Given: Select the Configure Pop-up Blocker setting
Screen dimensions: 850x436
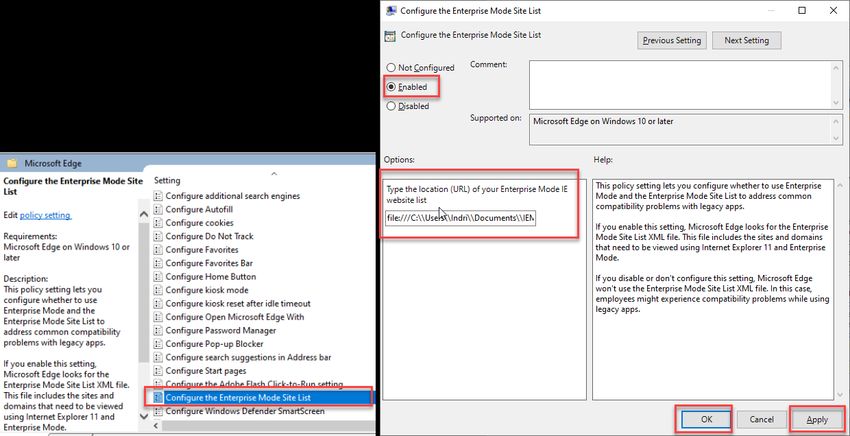Looking at the screenshot, I should click(x=214, y=344).
